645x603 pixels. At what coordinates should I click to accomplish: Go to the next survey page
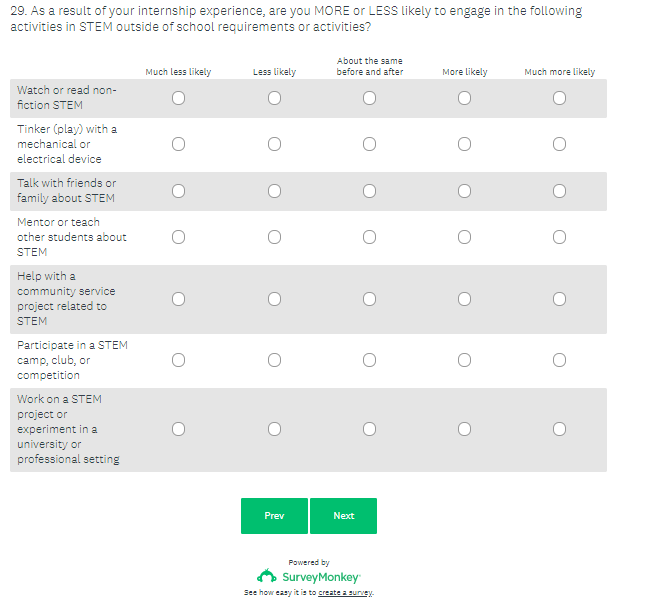[343, 516]
